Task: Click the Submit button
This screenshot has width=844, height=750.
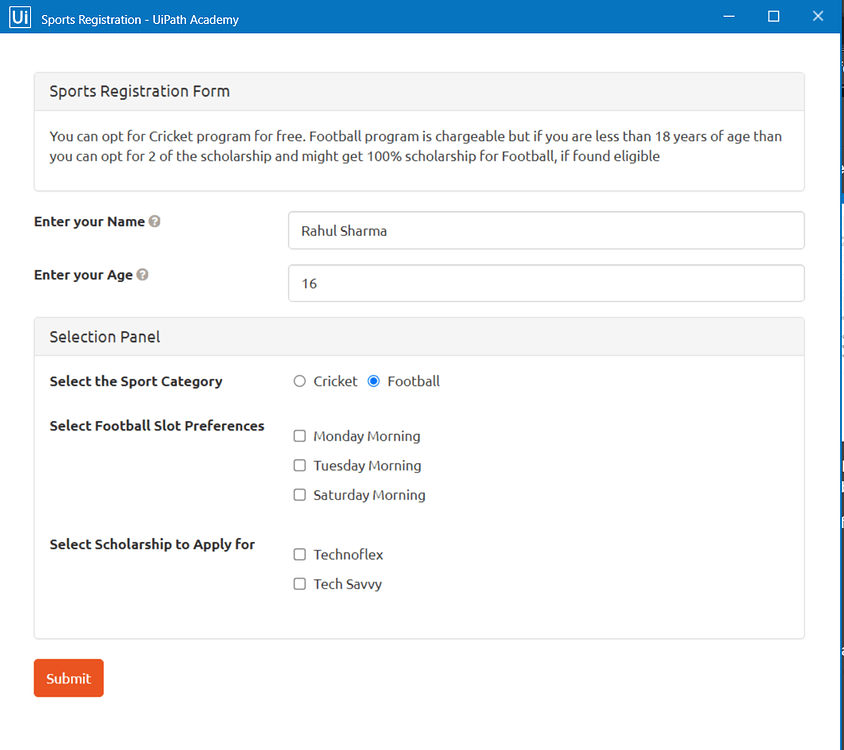Action: click(x=68, y=678)
